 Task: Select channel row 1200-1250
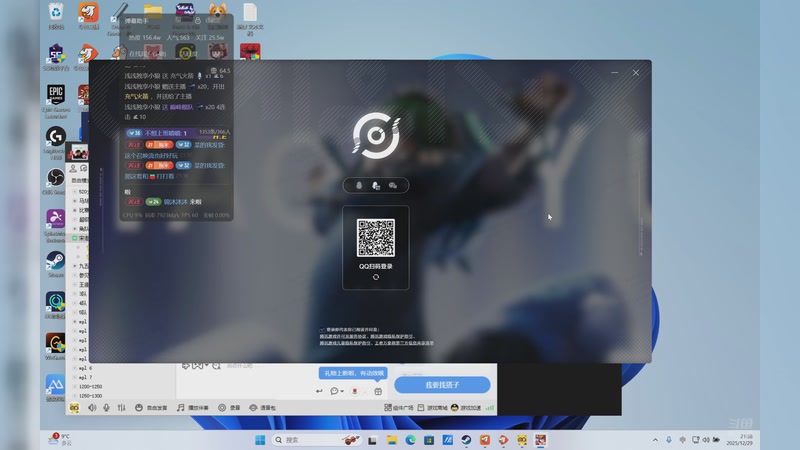pyautogui.click(x=121, y=386)
